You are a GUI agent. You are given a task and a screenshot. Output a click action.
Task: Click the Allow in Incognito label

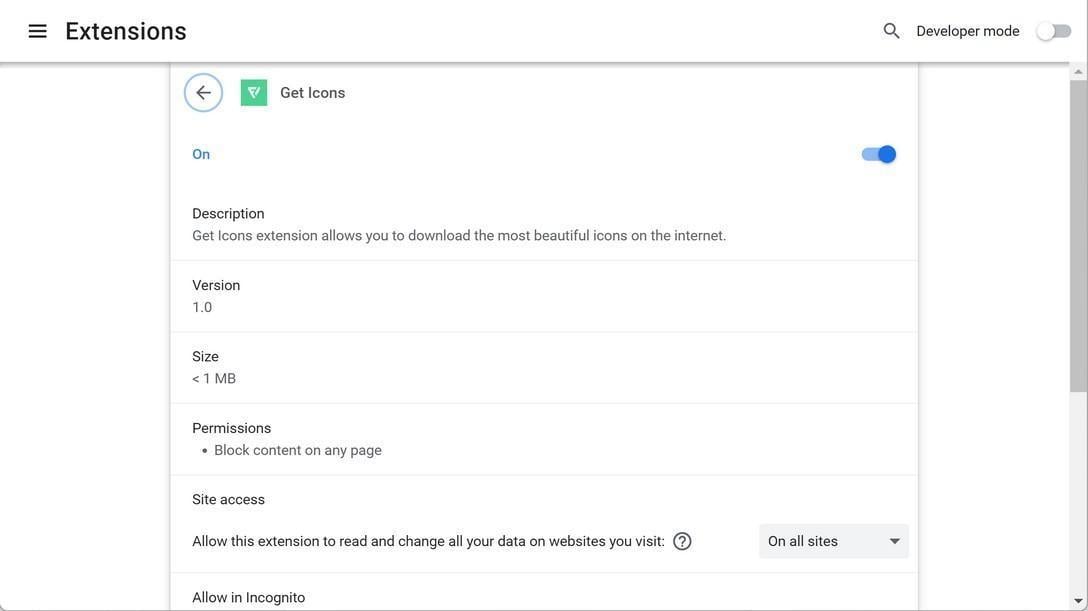[x=248, y=597]
